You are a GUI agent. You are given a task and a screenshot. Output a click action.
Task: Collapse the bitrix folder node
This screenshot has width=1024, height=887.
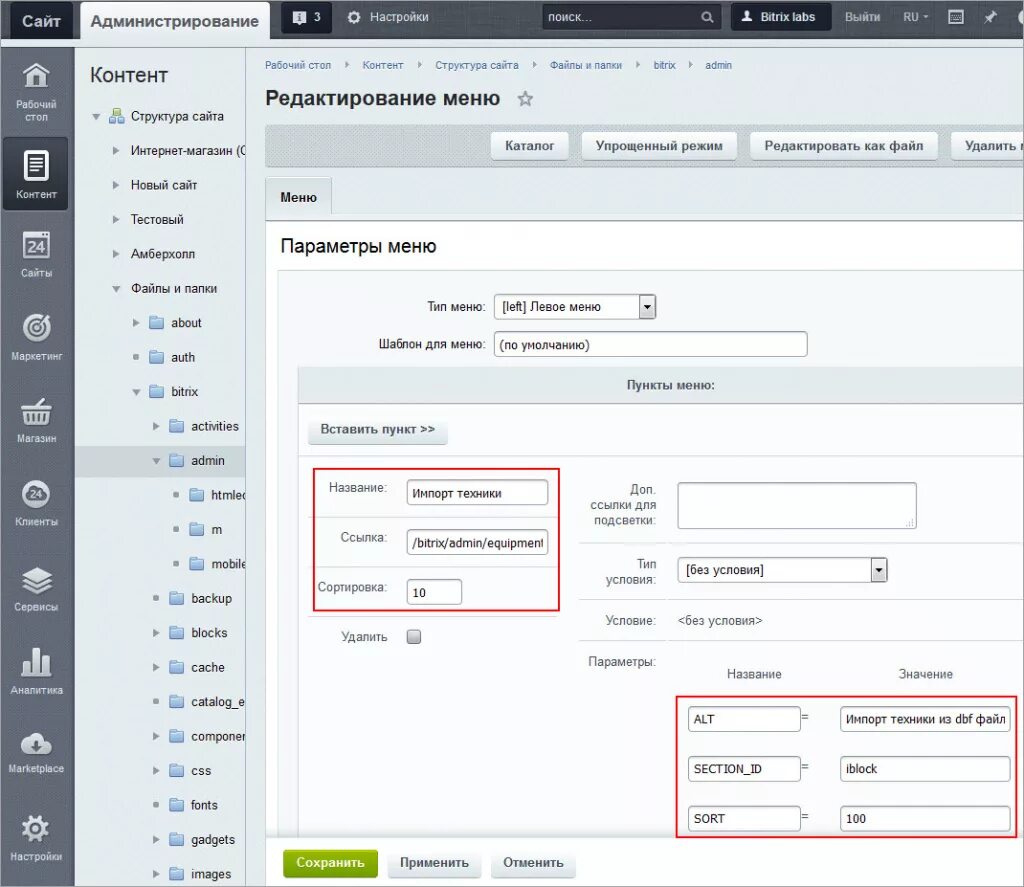(x=136, y=392)
